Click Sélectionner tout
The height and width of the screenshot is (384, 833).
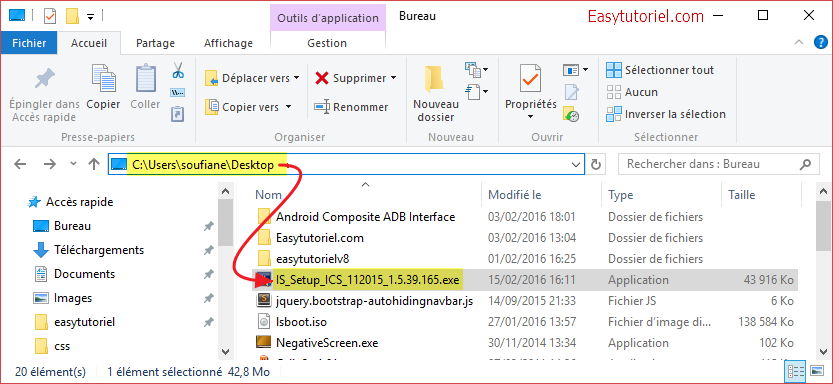[x=660, y=70]
